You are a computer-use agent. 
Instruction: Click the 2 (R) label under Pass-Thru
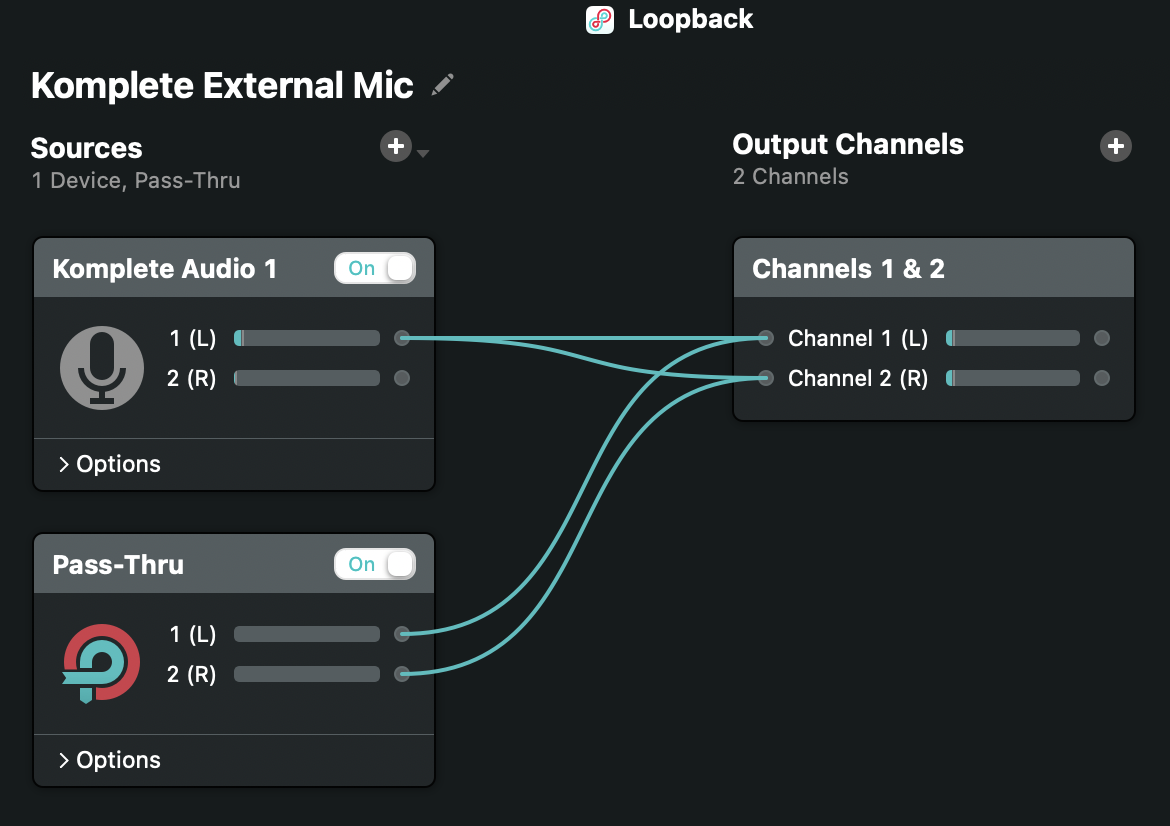[191, 675]
